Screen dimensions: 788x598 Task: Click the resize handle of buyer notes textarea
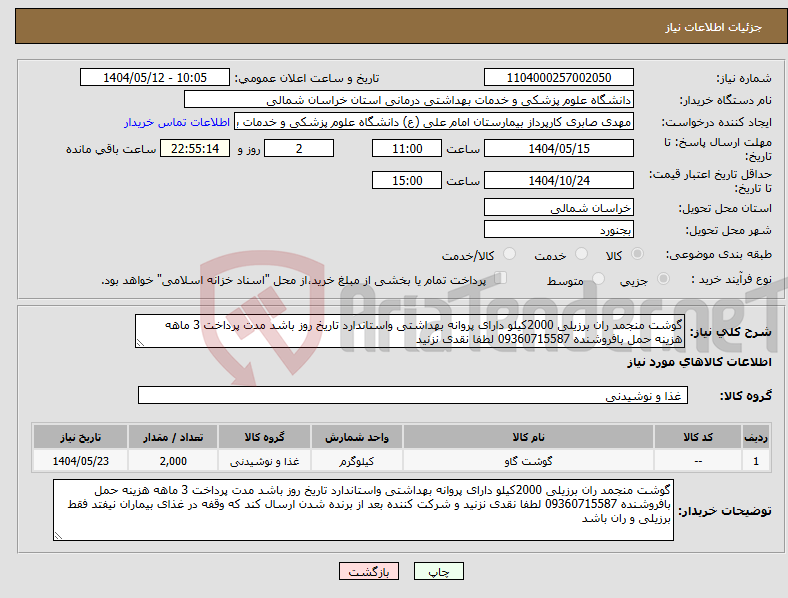[58, 536]
